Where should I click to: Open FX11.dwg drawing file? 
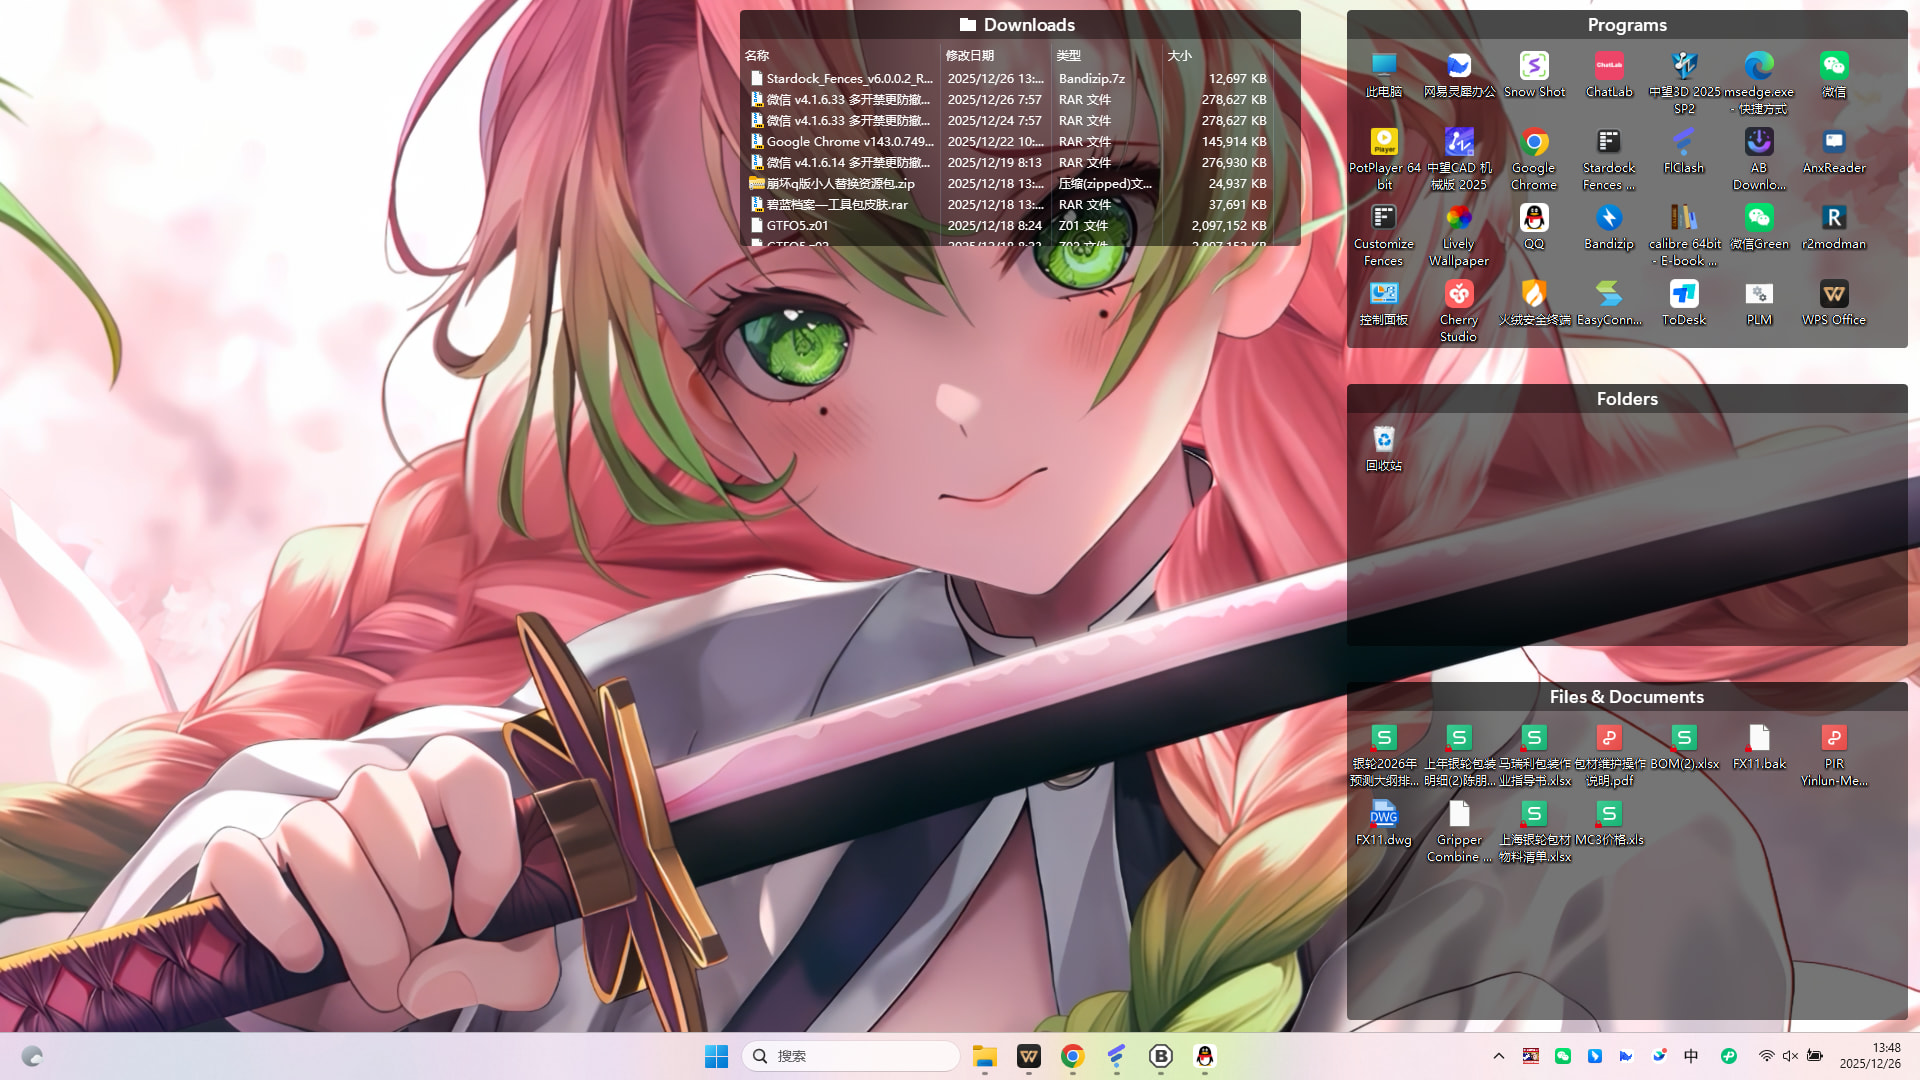coord(1384,815)
